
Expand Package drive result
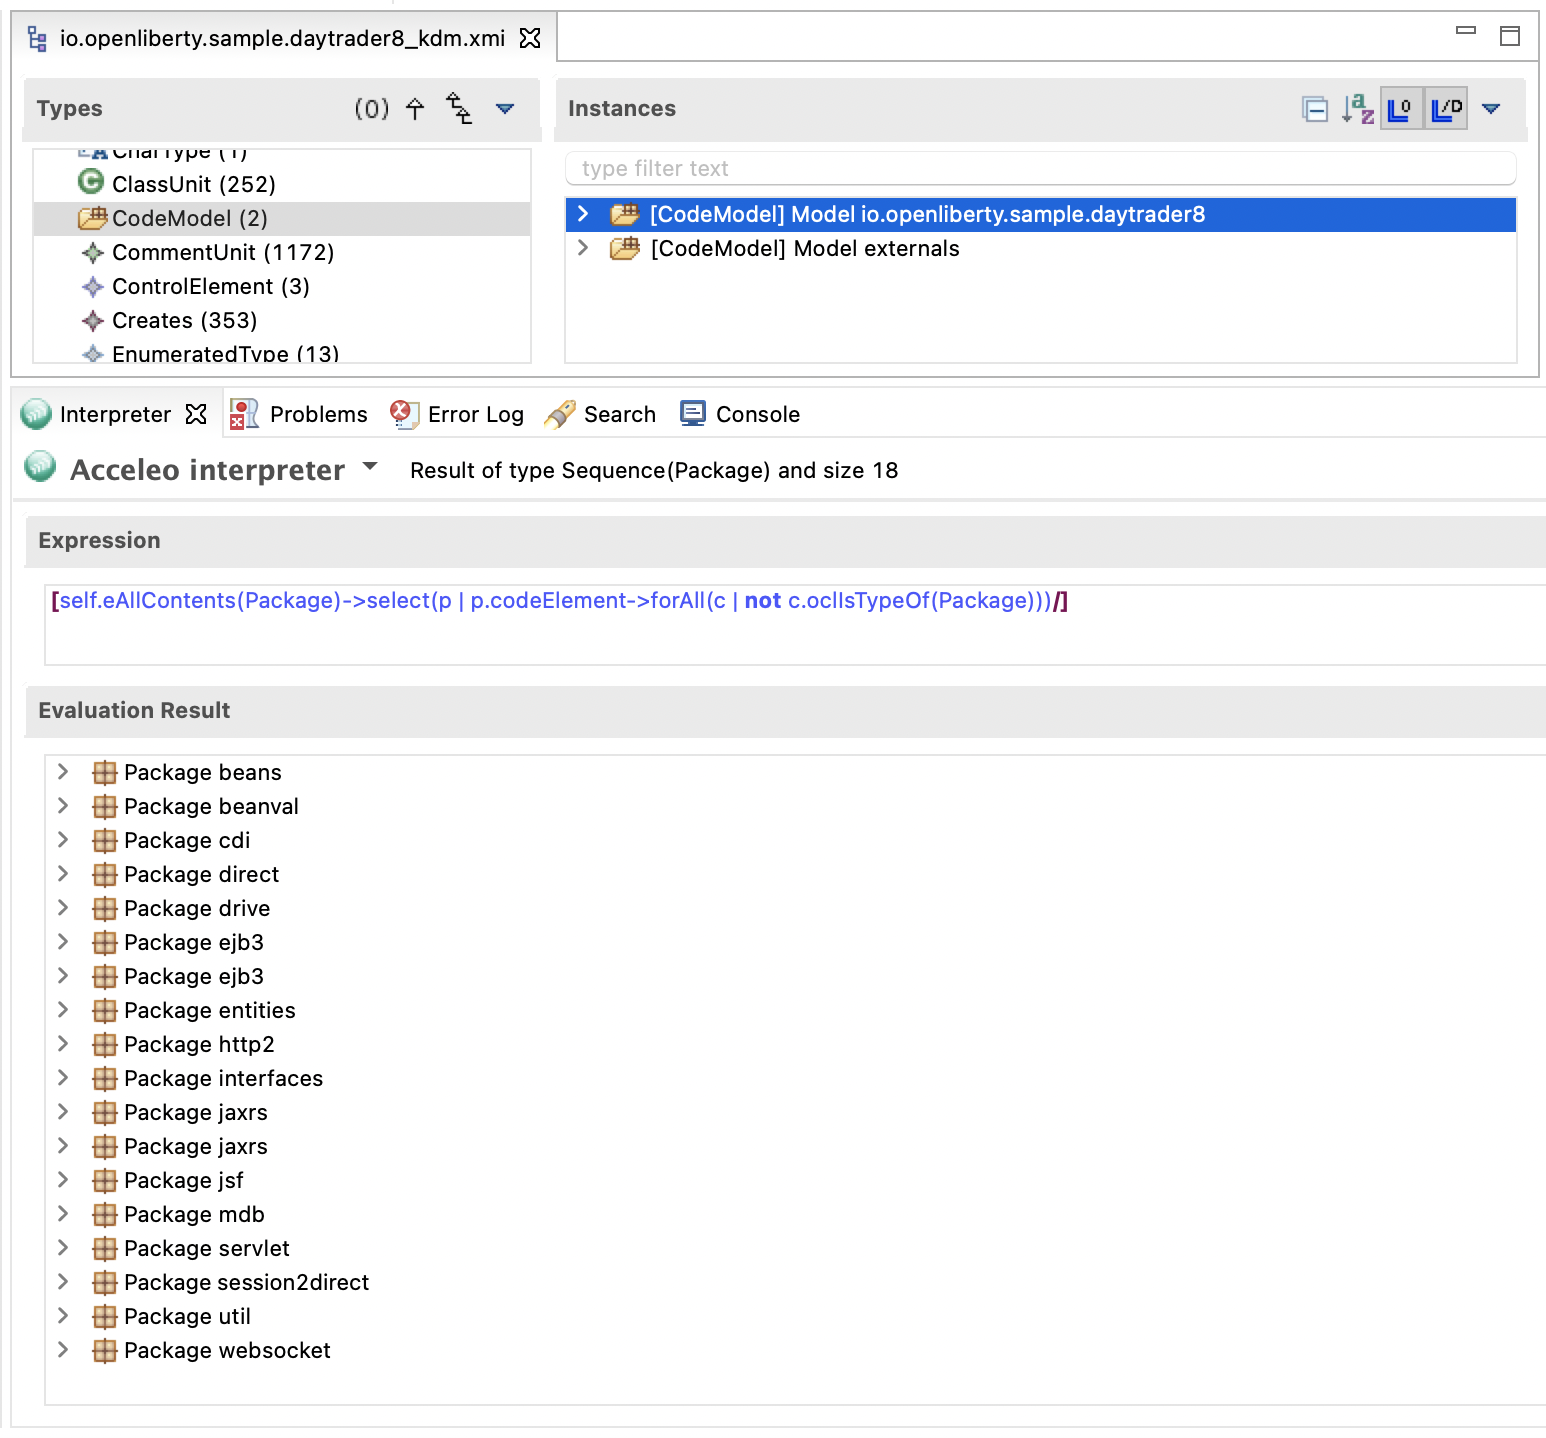pyautogui.click(x=63, y=908)
